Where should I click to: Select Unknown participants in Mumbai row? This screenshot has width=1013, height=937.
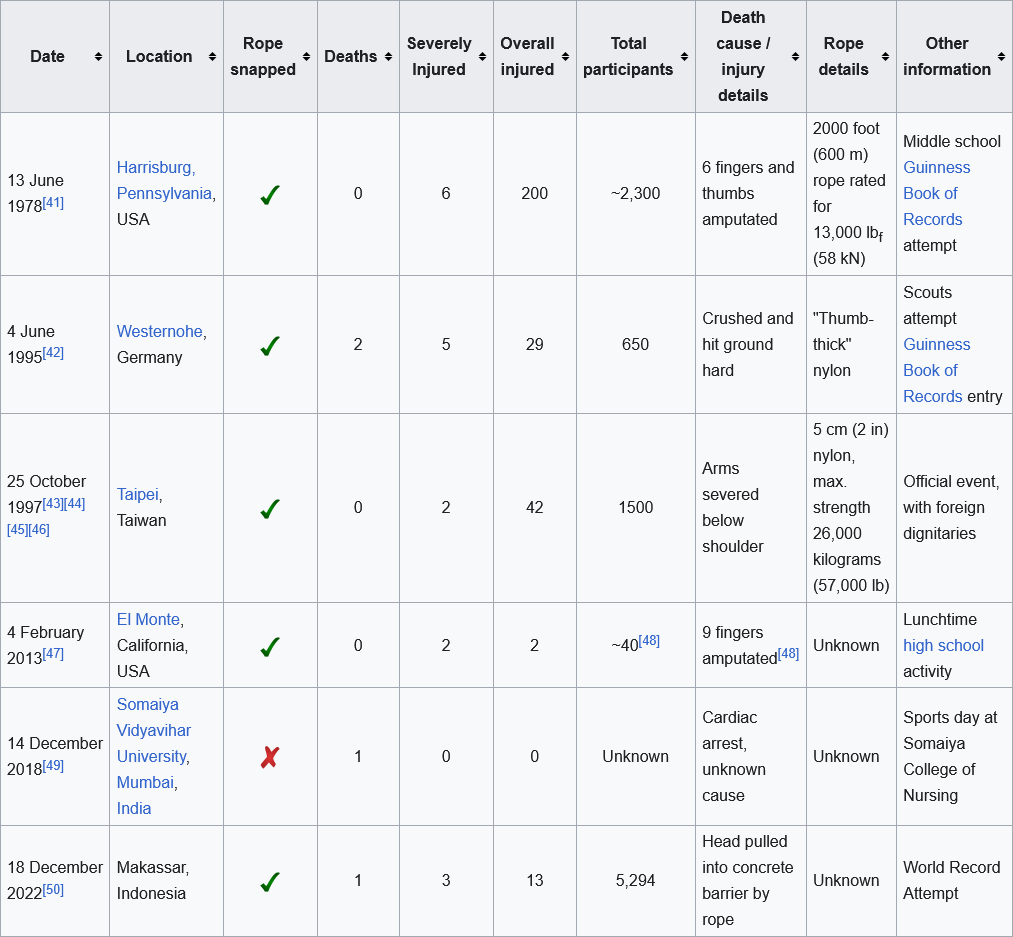tap(636, 756)
